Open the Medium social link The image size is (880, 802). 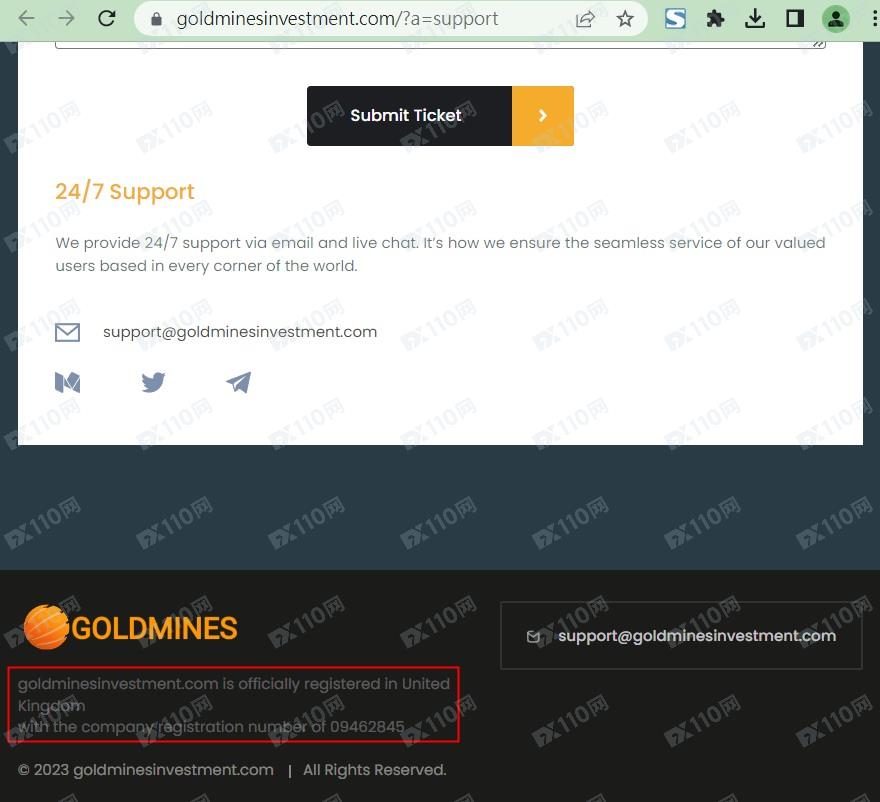click(67, 382)
